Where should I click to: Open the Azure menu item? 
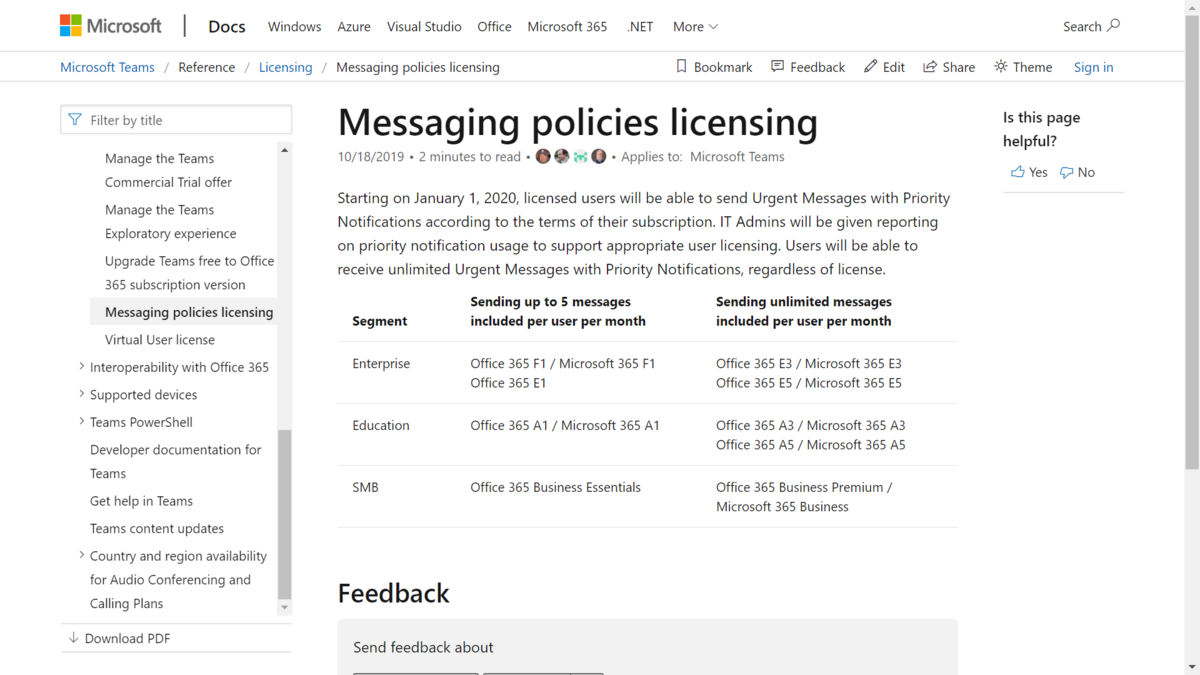(x=354, y=27)
